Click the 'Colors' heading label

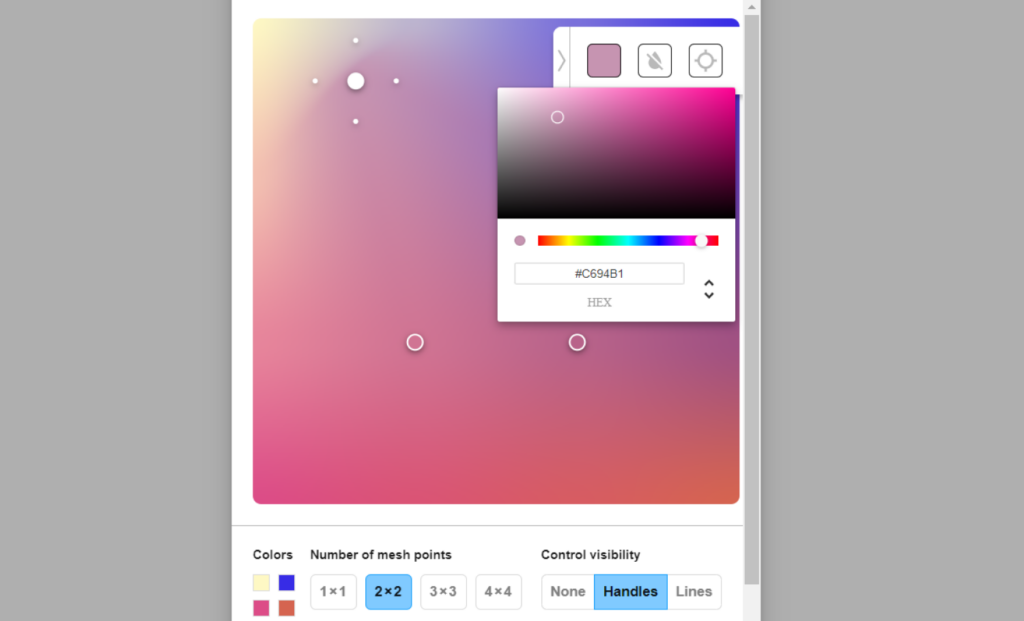pyautogui.click(x=272, y=554)
